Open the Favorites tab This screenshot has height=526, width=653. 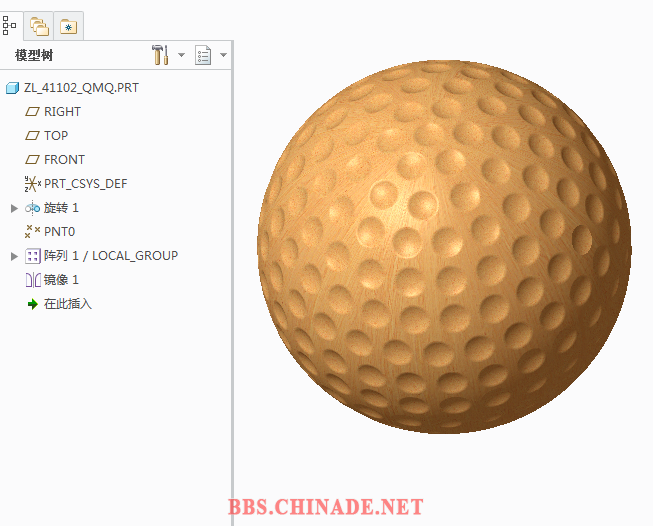coord(68,26)
